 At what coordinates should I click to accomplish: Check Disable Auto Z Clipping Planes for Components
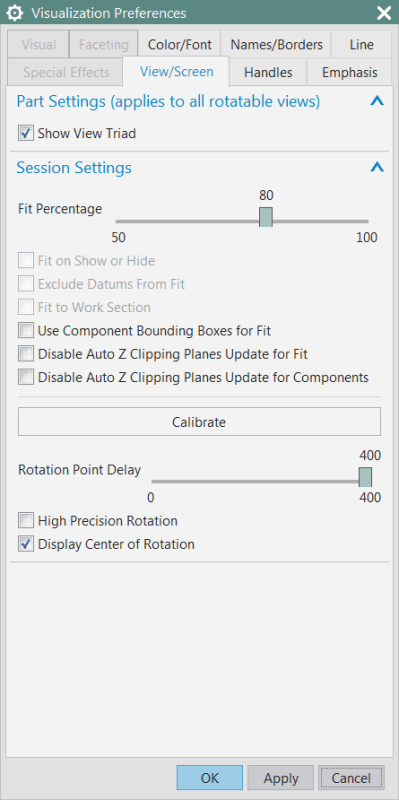point(26,378)
